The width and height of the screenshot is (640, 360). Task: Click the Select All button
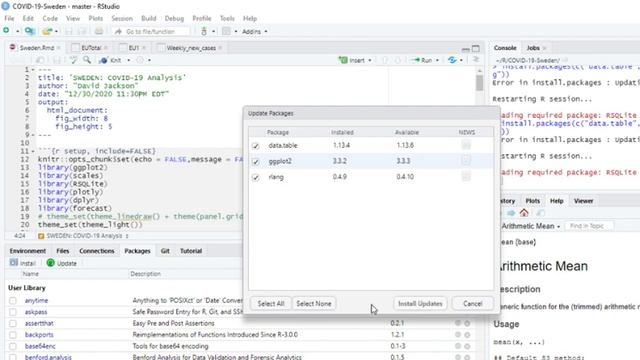click(x=271, y=304)
